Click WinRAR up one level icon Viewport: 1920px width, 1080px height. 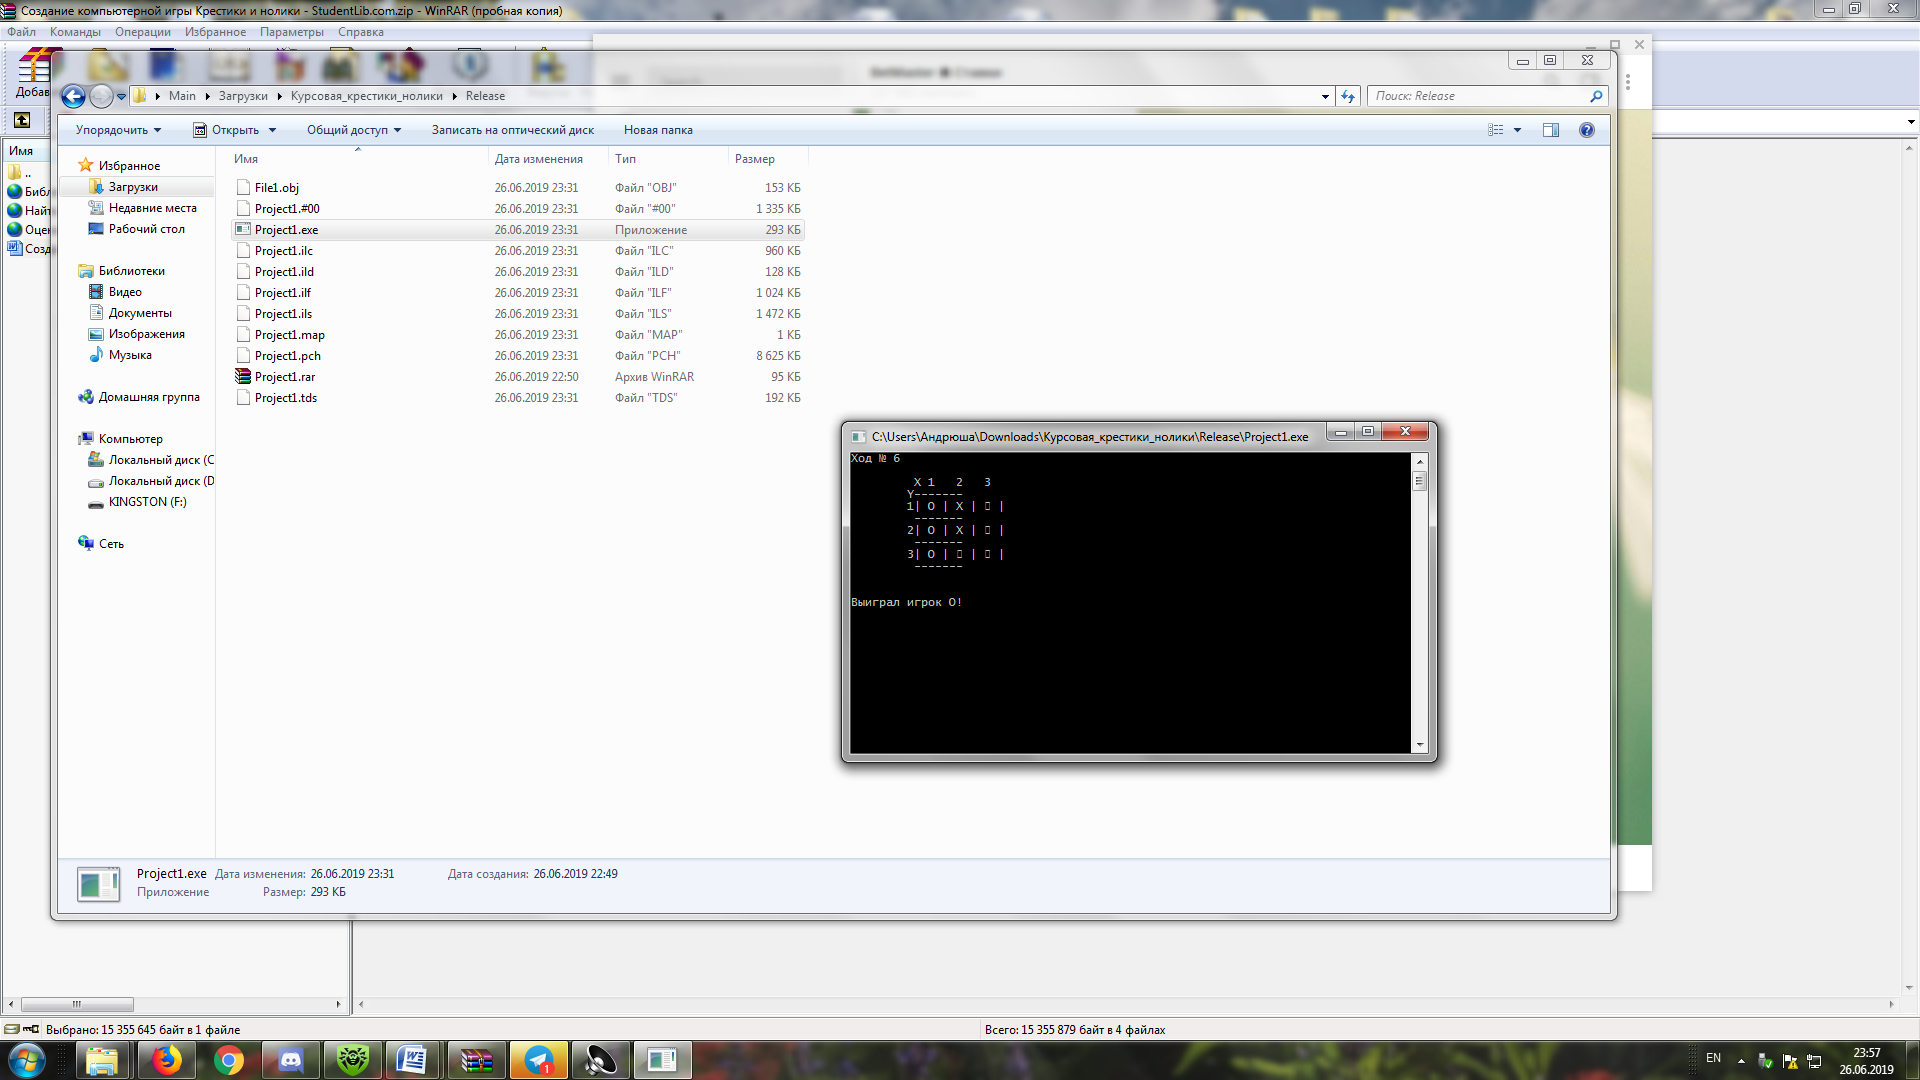(x=22, y=120)
